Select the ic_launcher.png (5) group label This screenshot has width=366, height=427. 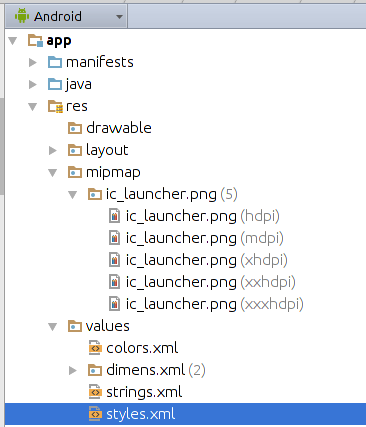[x=172, y=194]
